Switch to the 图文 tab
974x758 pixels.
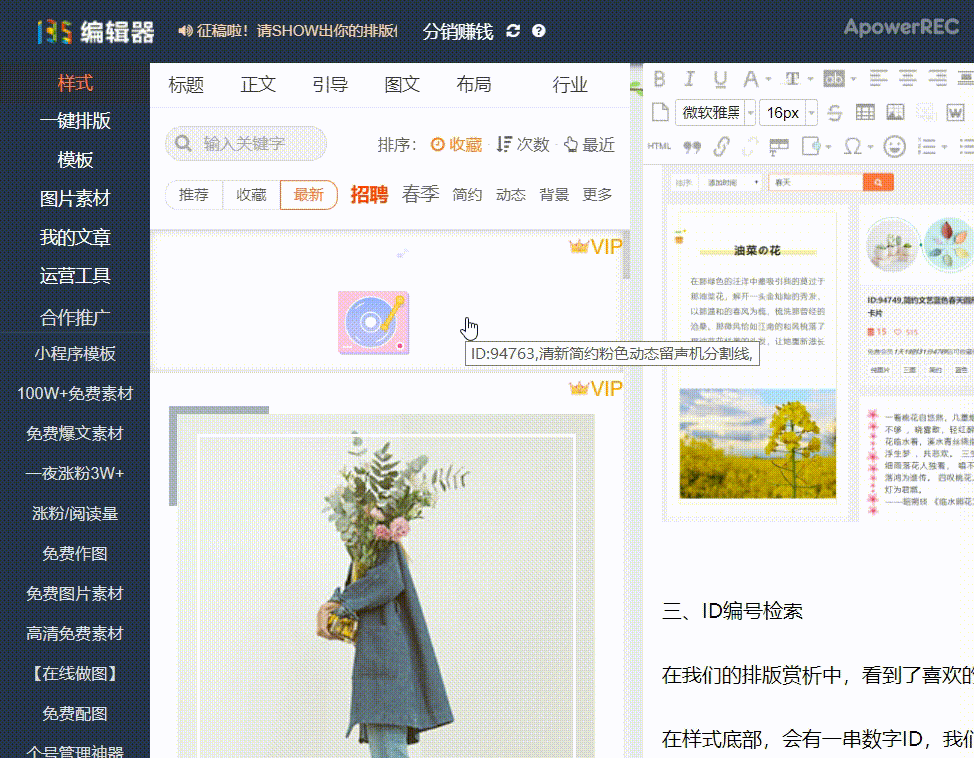(402, 85)
